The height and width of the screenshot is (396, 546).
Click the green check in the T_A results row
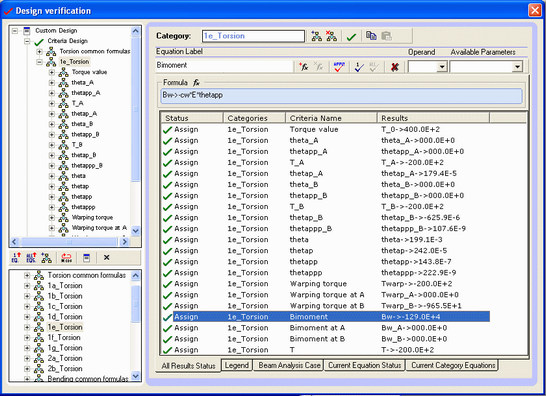[x=167, y=163]
